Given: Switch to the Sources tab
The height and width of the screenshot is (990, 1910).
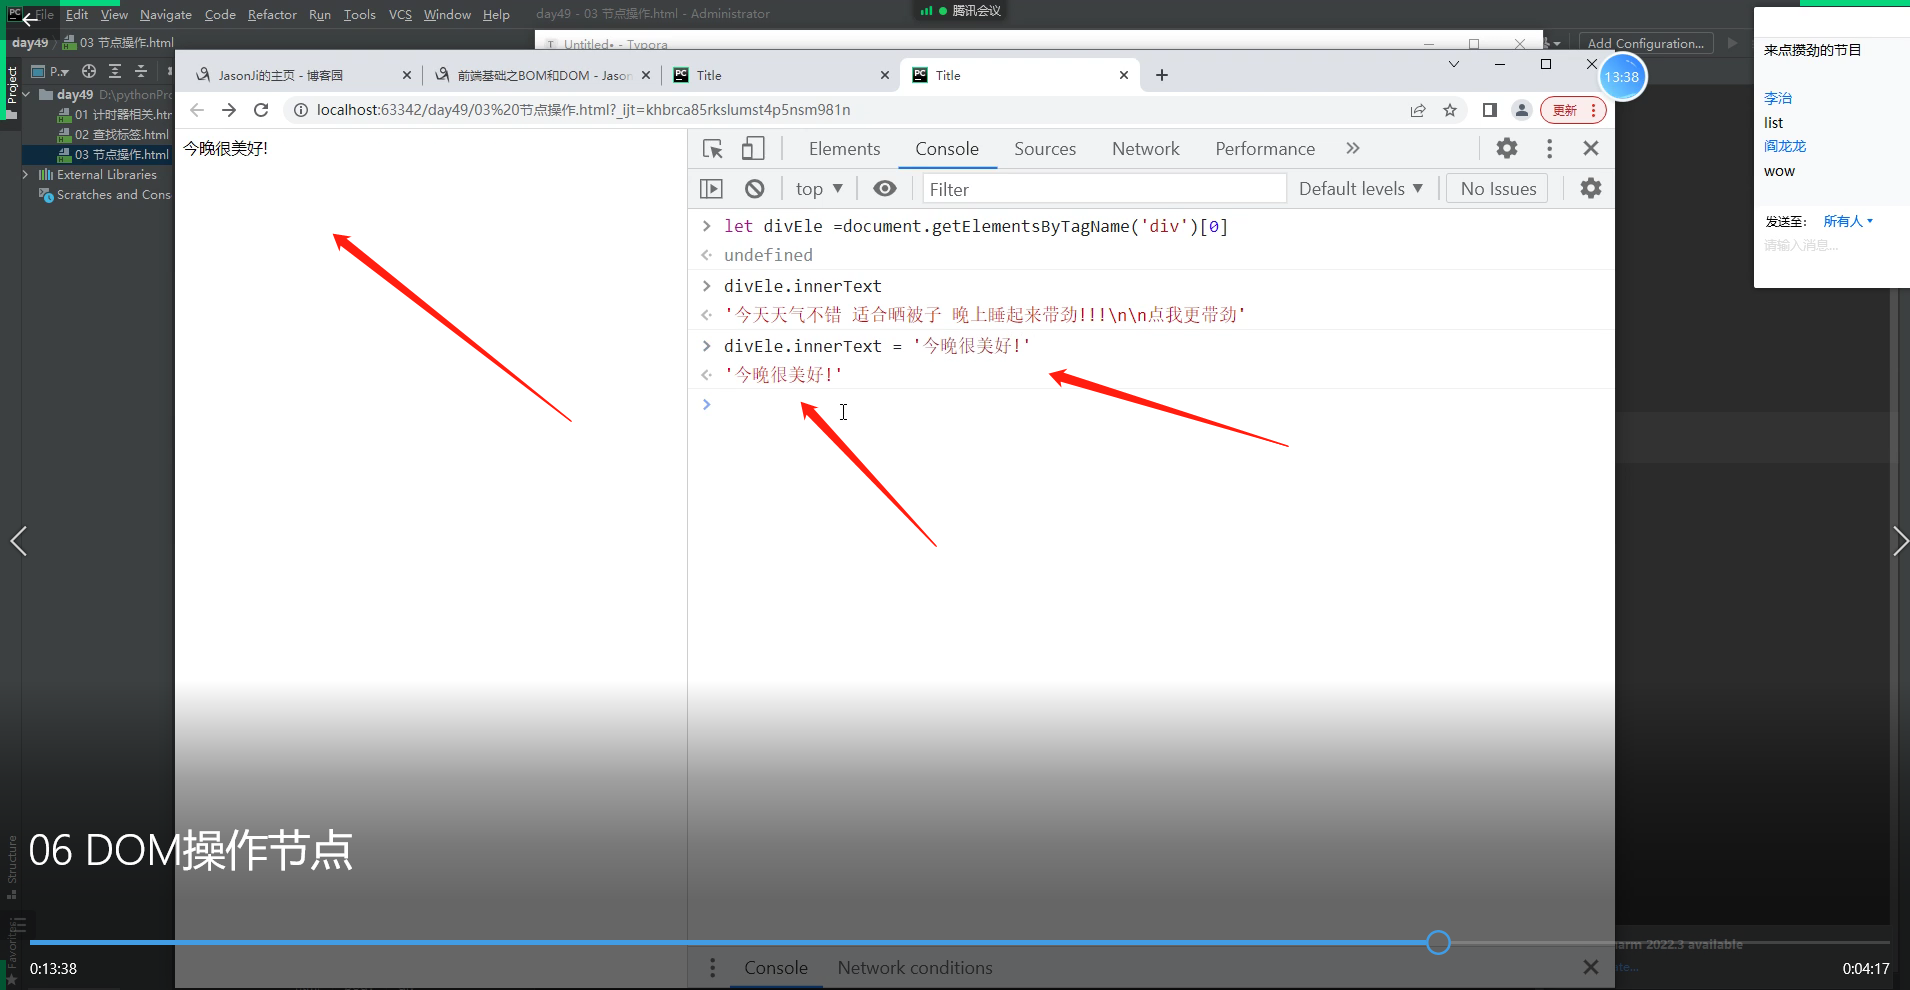Looking at the screenshot, I should [x=1045, y=149].
